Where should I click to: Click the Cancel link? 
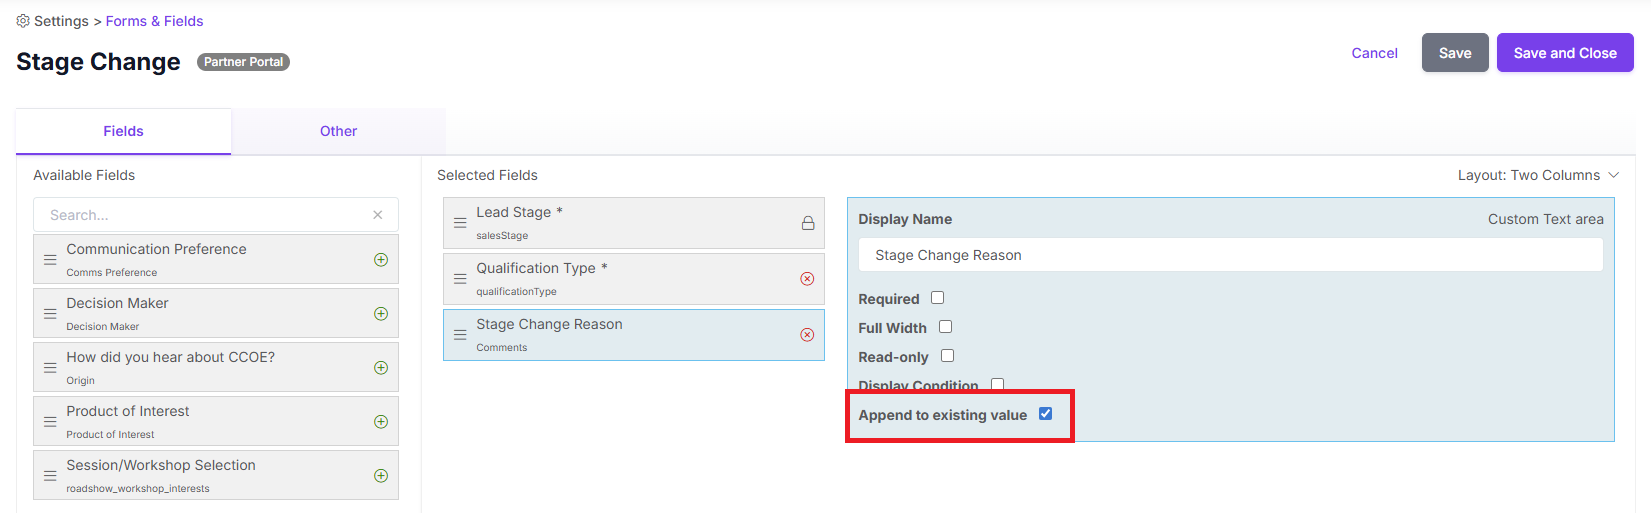pyautogui.click(x=1375, y=53)
